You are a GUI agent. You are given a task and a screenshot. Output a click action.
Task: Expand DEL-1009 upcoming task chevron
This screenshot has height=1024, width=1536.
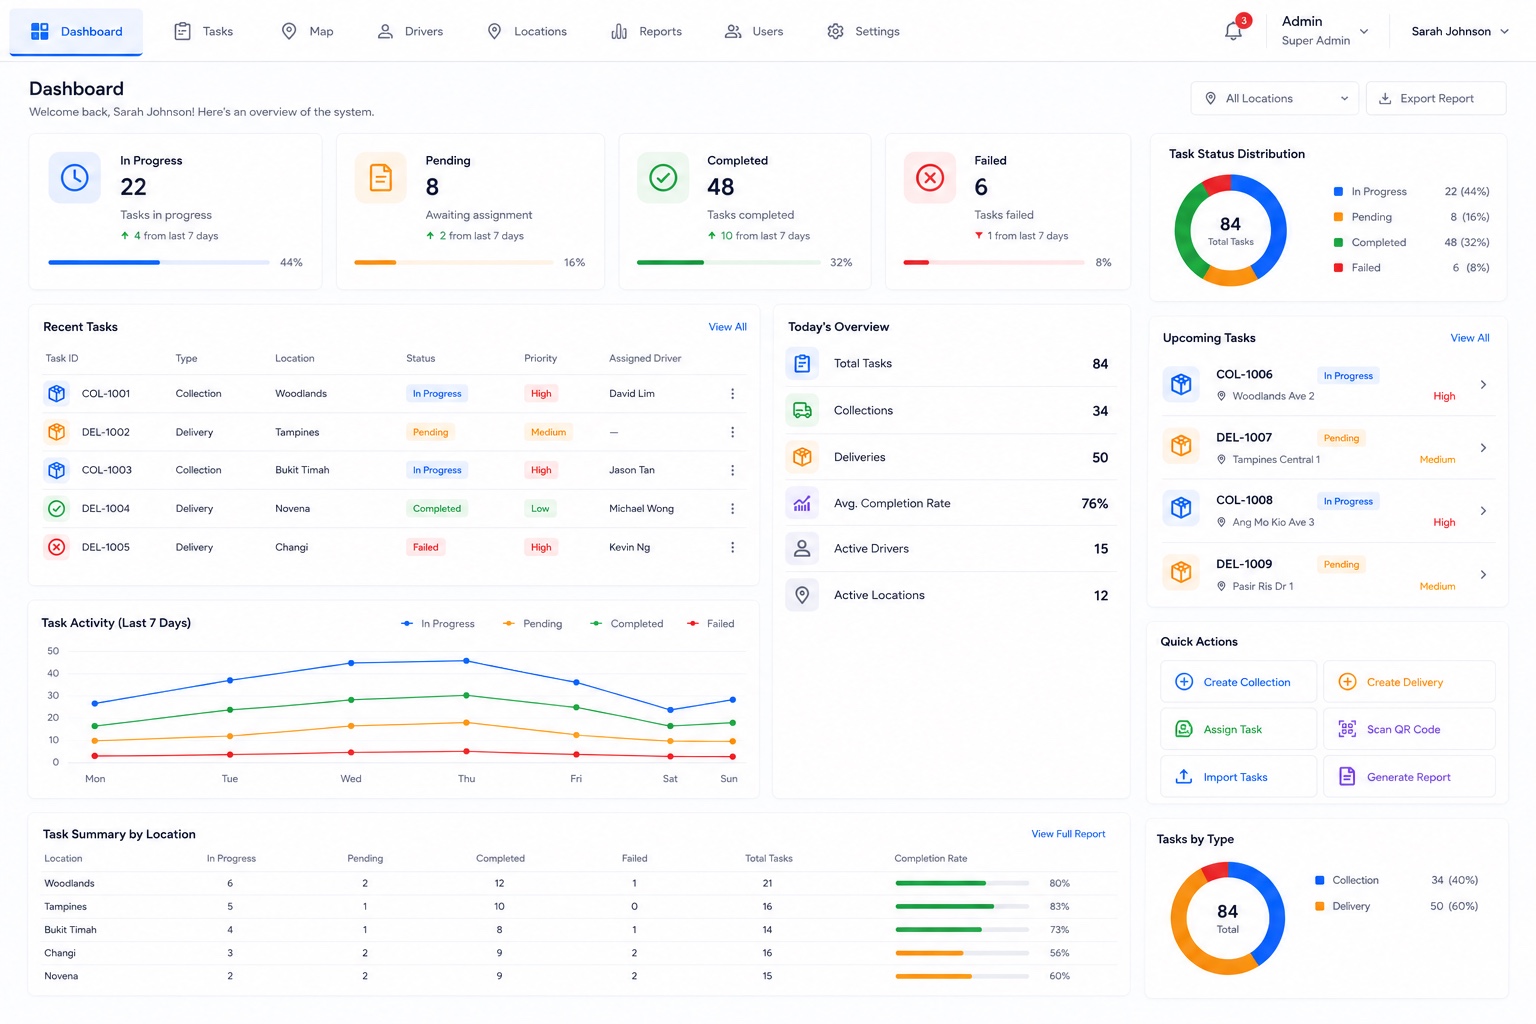[1483, 575]
